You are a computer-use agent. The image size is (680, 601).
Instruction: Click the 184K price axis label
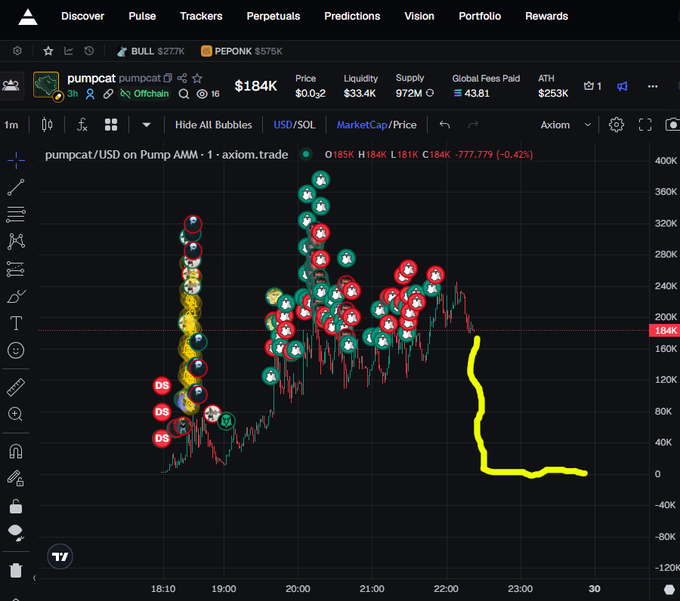tap(664, 331)
